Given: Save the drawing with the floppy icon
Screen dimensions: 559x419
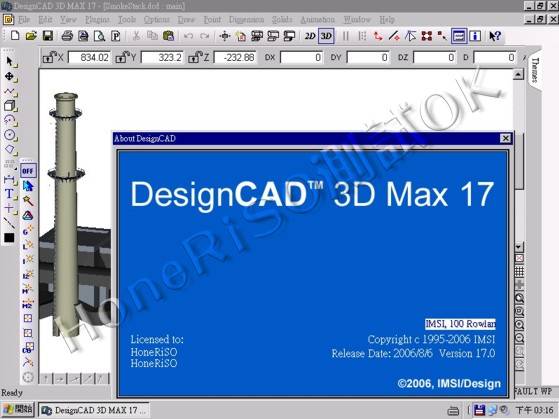Looking at the screenshot, I should (48, 36).
